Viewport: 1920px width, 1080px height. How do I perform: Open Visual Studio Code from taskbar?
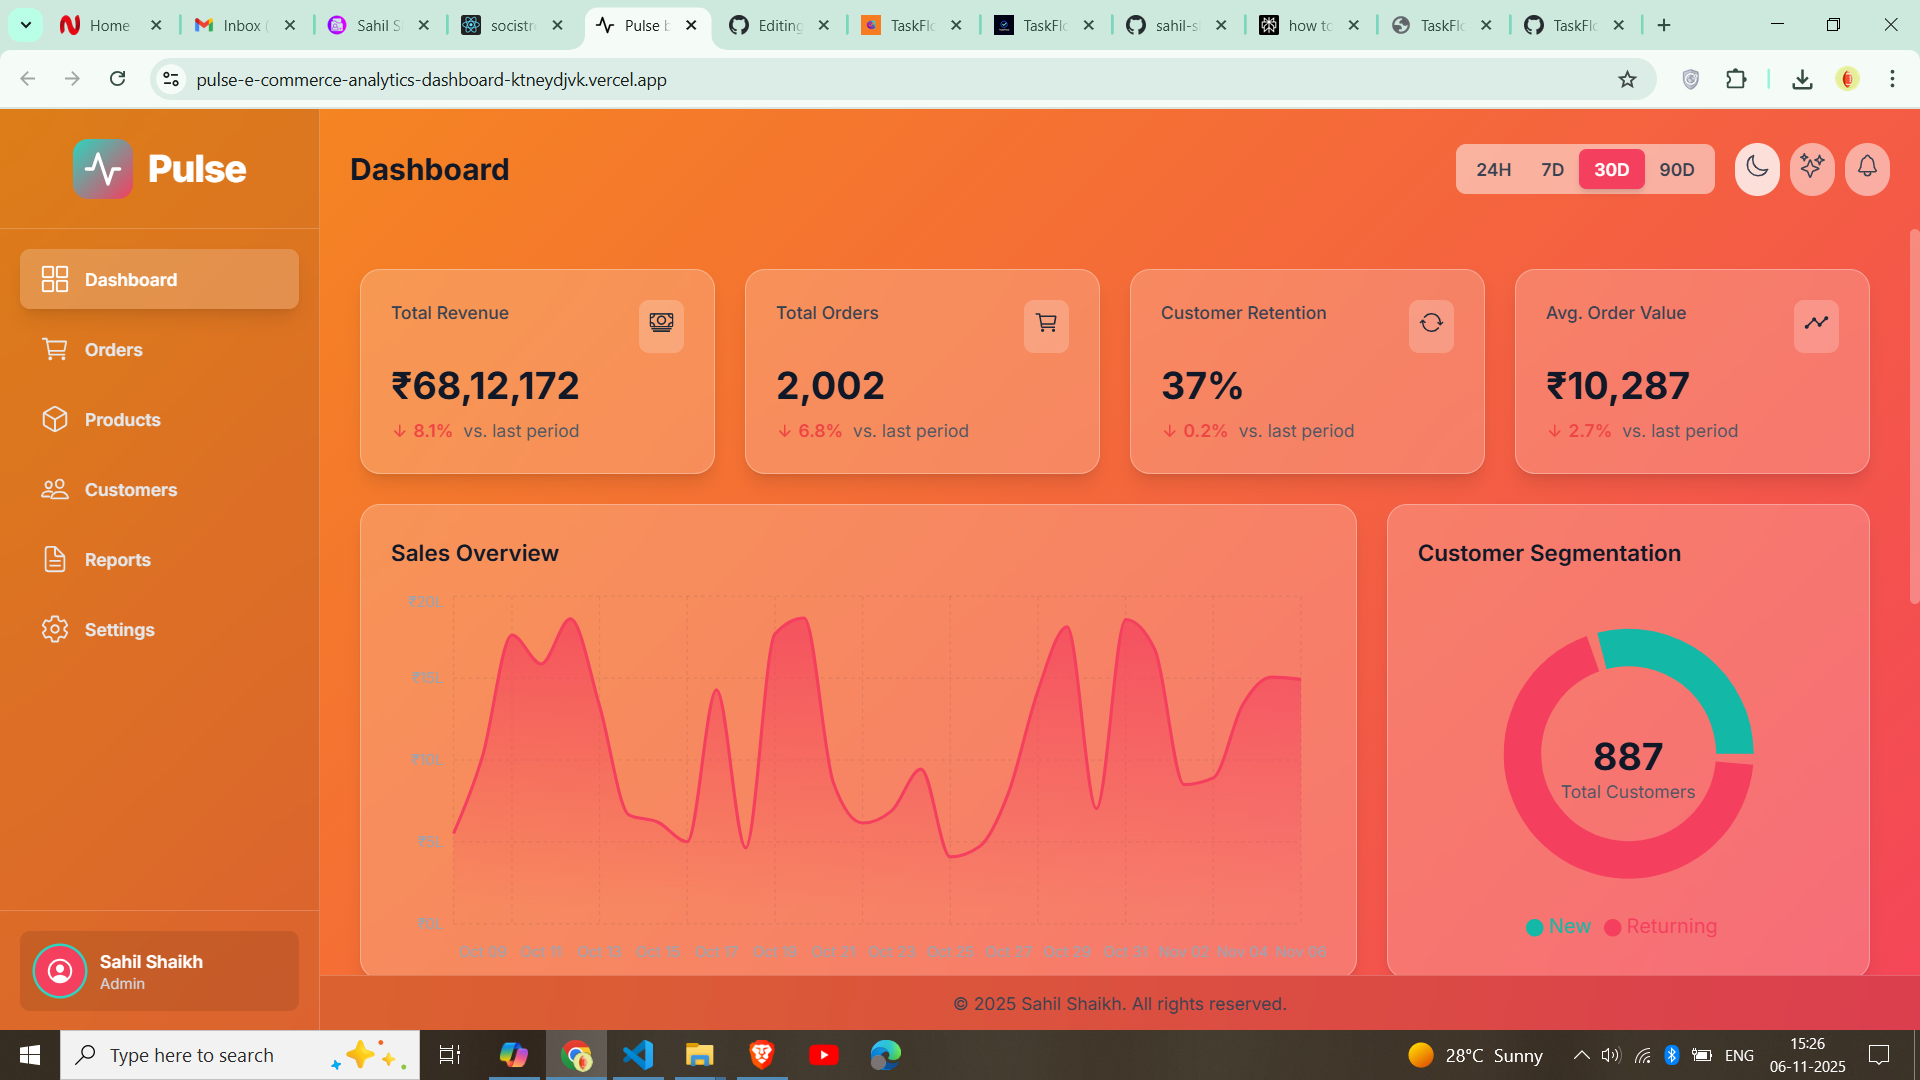coord(638,1055)
